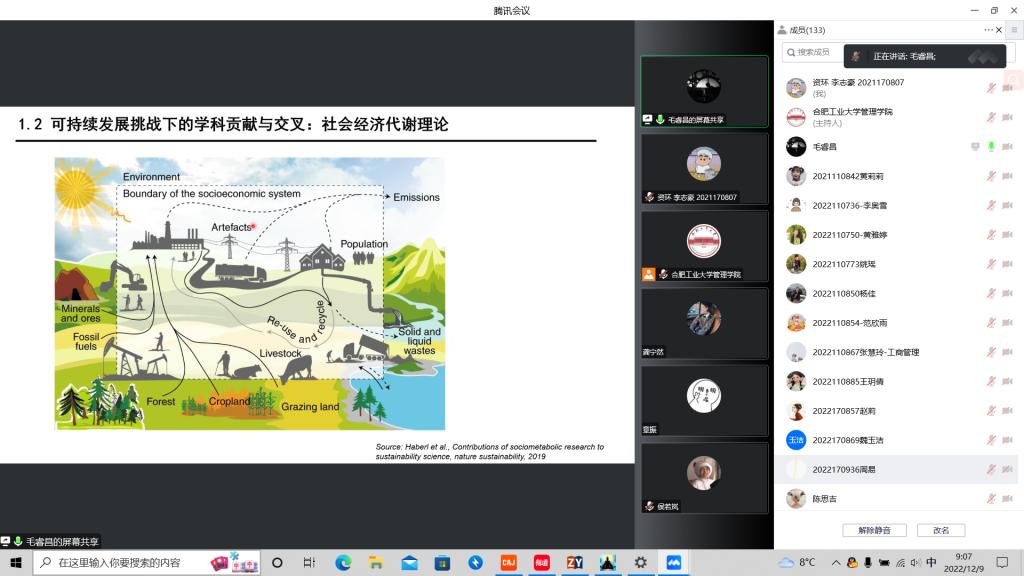This screenshot has height=576, width=1024.
Task: Open the CAJ viewer taskbar icon
Action: coord(508,562)
